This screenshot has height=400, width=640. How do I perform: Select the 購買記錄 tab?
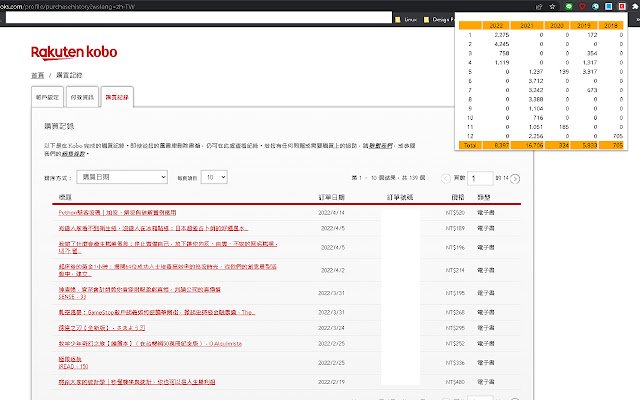coord(117,97)
